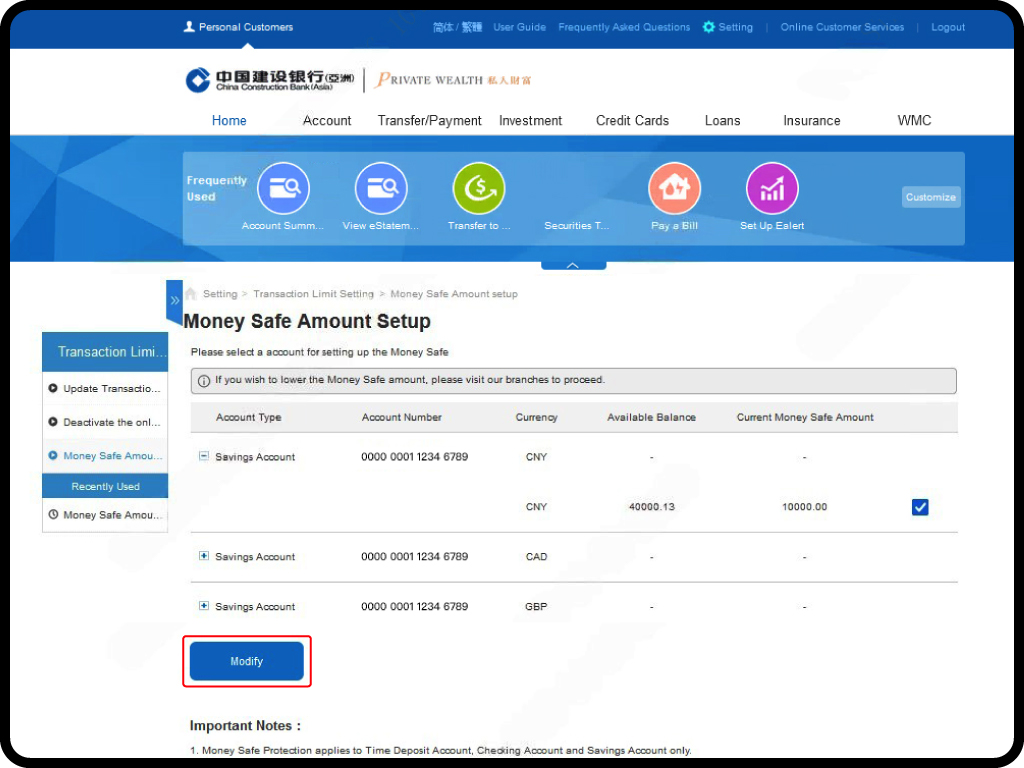Image resolution: width=1024 pixels, height=768 pixels.
Task: Click the View eStatement shortcut icon
Action: pos(381,188)
